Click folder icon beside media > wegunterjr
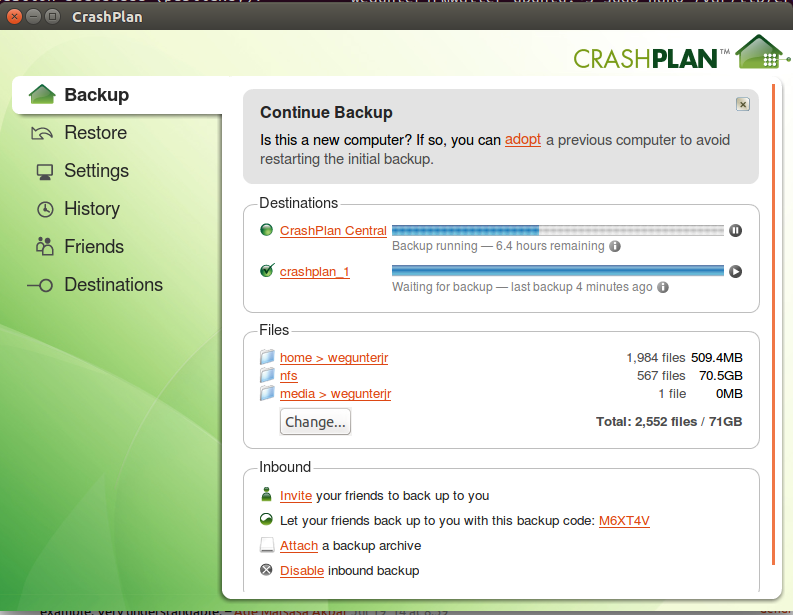The width and height of the screenshot is (793, 615). click(267, 393)
